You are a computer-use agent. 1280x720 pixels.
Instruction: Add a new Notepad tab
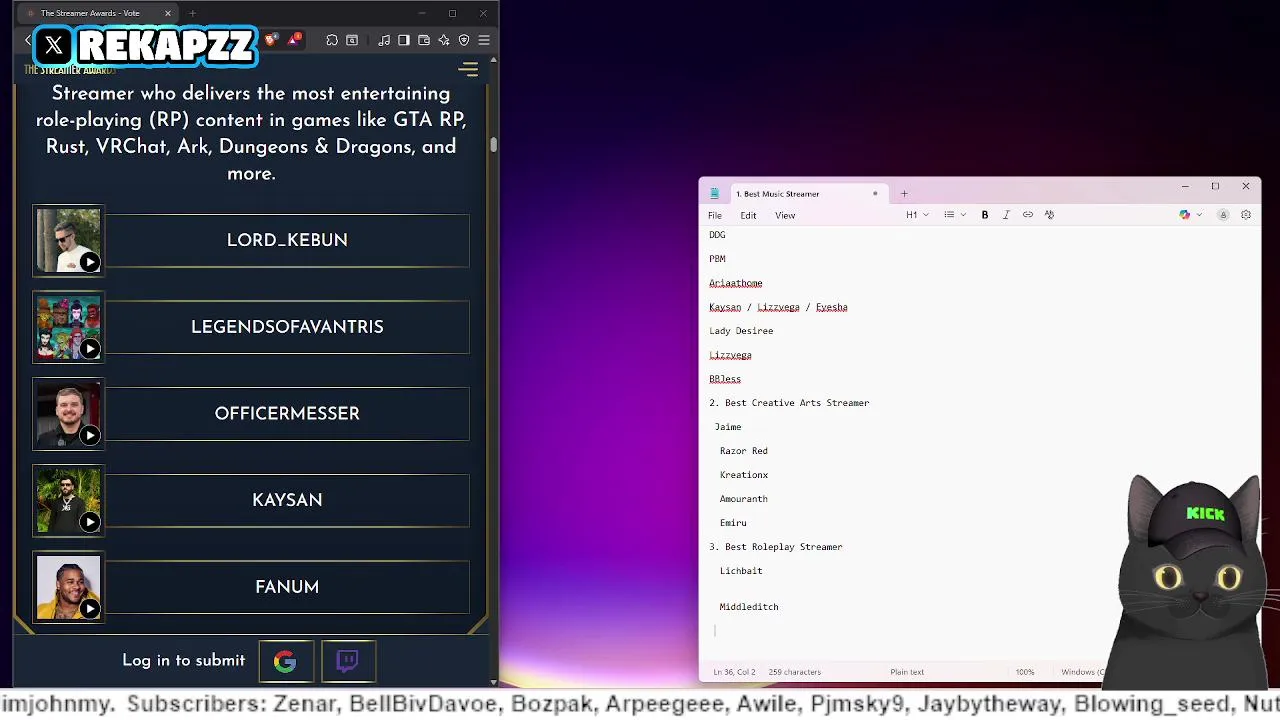pyautogui.click(x=904, y=194)
